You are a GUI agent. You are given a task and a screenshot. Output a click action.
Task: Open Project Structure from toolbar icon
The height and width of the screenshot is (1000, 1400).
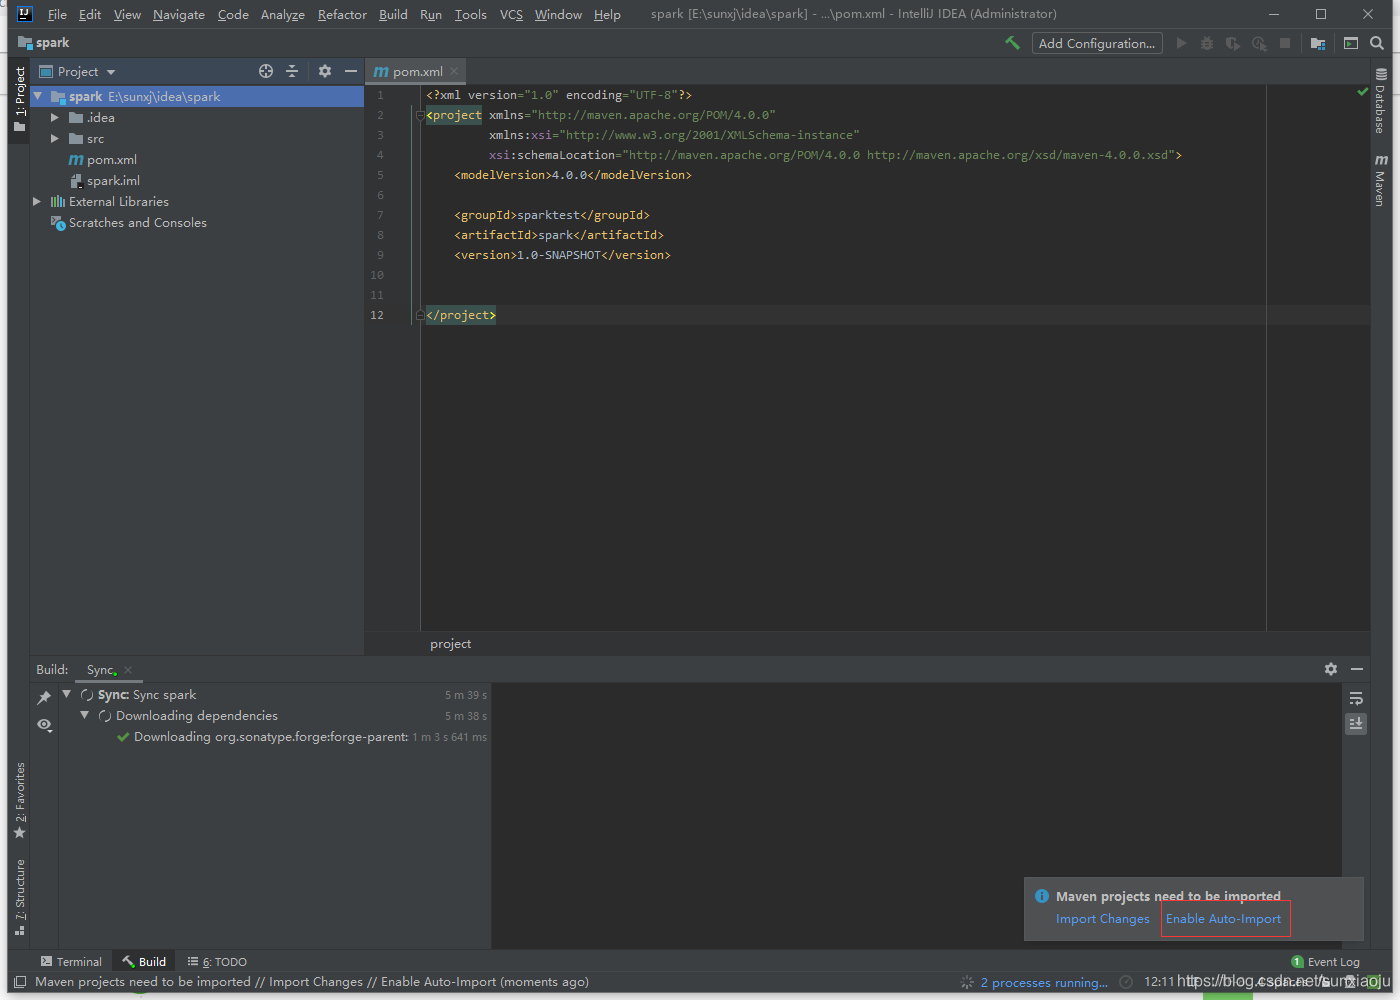tap(1318, 43)
